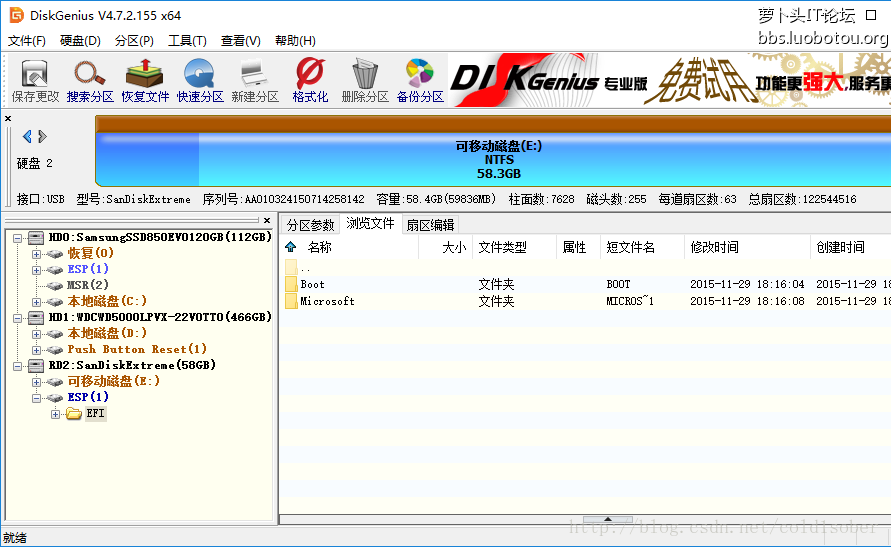891x547 pixels.
Task: Open the Backup Partition (备份分区) tool
Action: [x=420, y=81]
